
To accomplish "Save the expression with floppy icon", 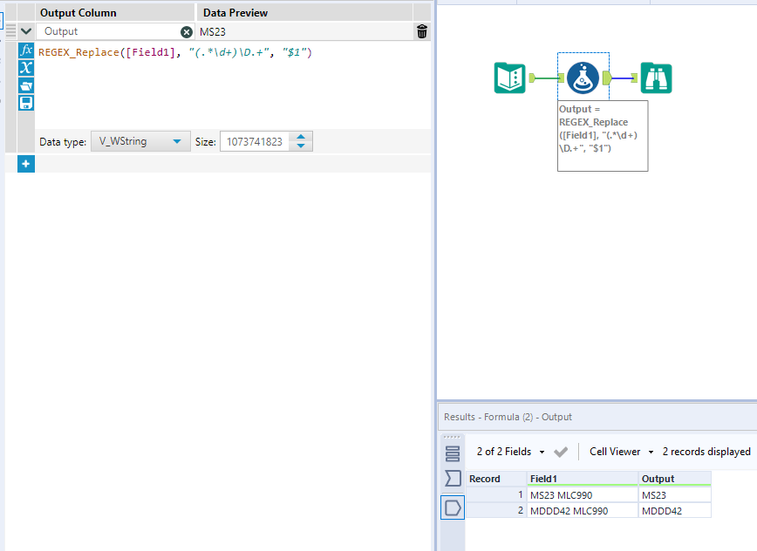I will (x=26, y=103).
